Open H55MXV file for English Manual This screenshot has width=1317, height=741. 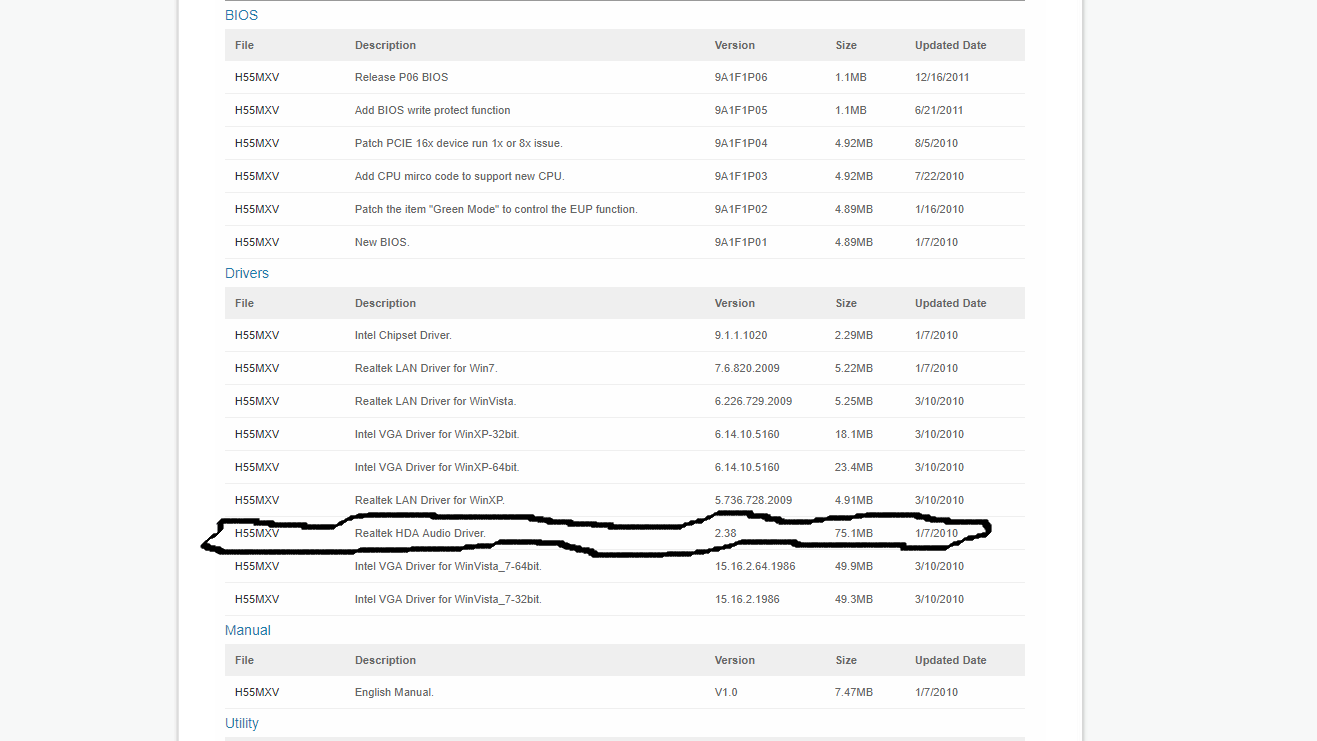257,692
